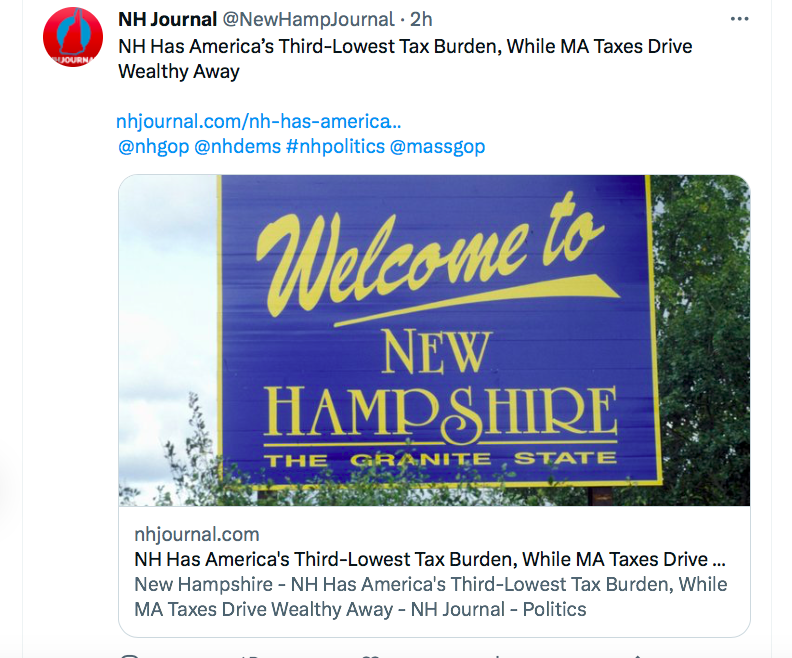This screenshot has height=658, width=792.
Task: Share the NH Journal tweet
Action: (640, 655)
